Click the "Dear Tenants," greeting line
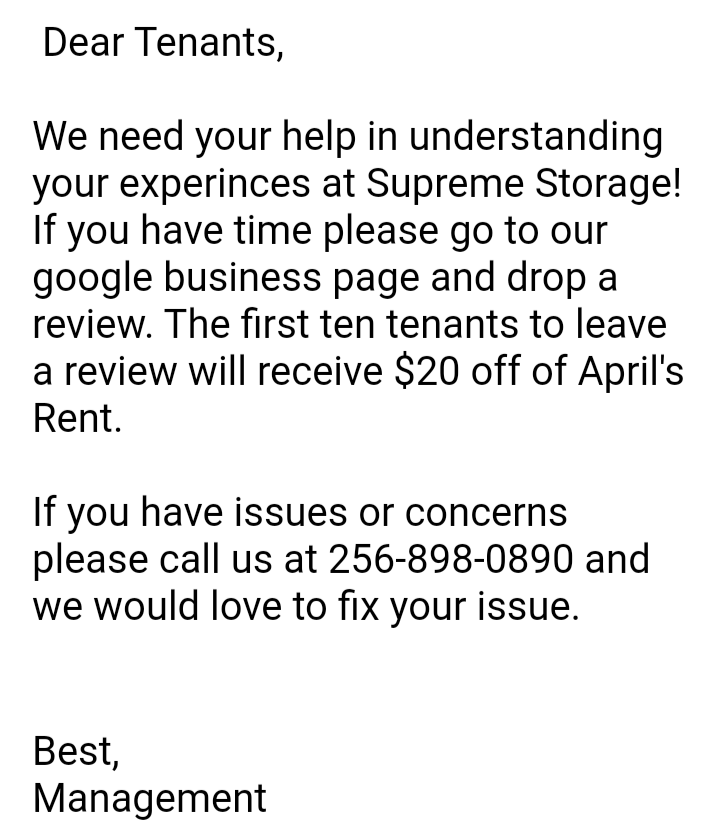The height and width of the screenshot is (837, 720). point(163,42)
